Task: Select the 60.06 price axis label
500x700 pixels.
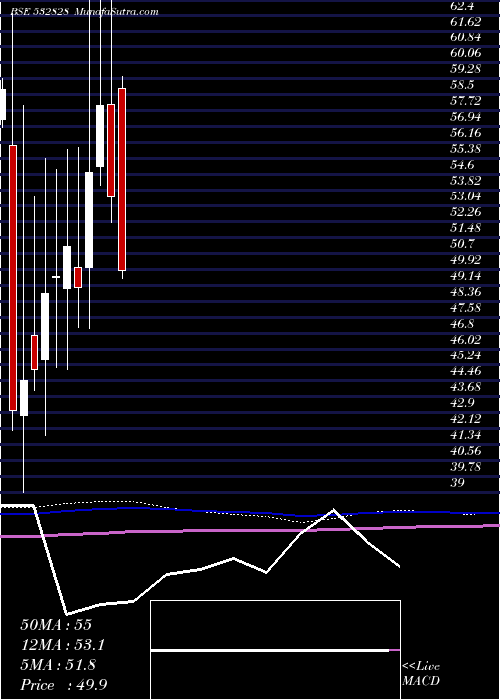Action: click(x=465, y=53)
